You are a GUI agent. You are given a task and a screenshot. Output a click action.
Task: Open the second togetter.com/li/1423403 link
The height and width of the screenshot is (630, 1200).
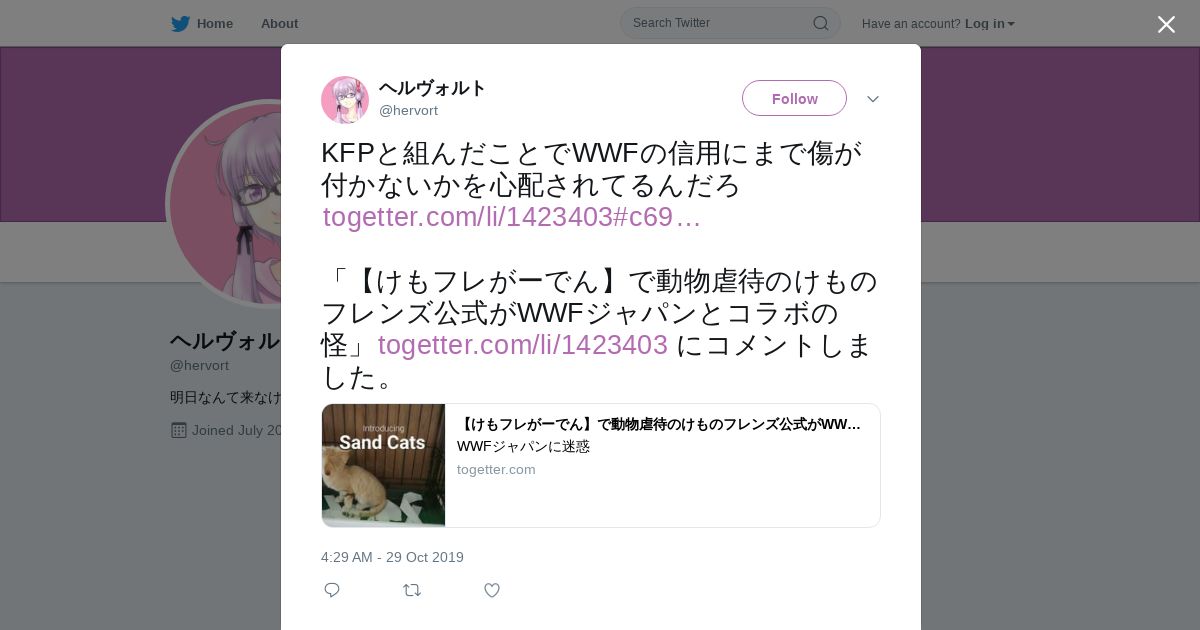pyautogui.click(x=522, y=345)
